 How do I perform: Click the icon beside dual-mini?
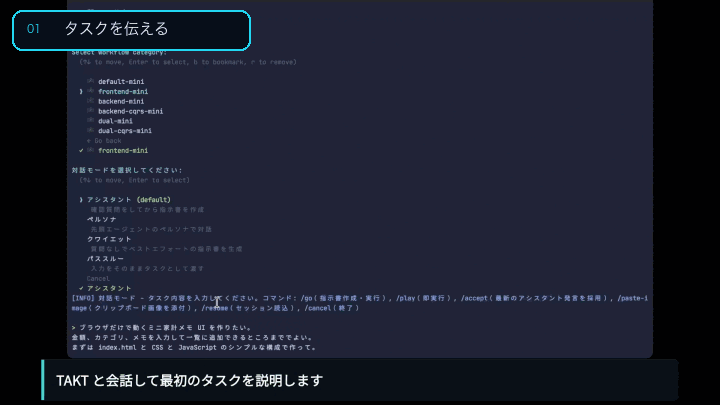[x=90, y=121]
